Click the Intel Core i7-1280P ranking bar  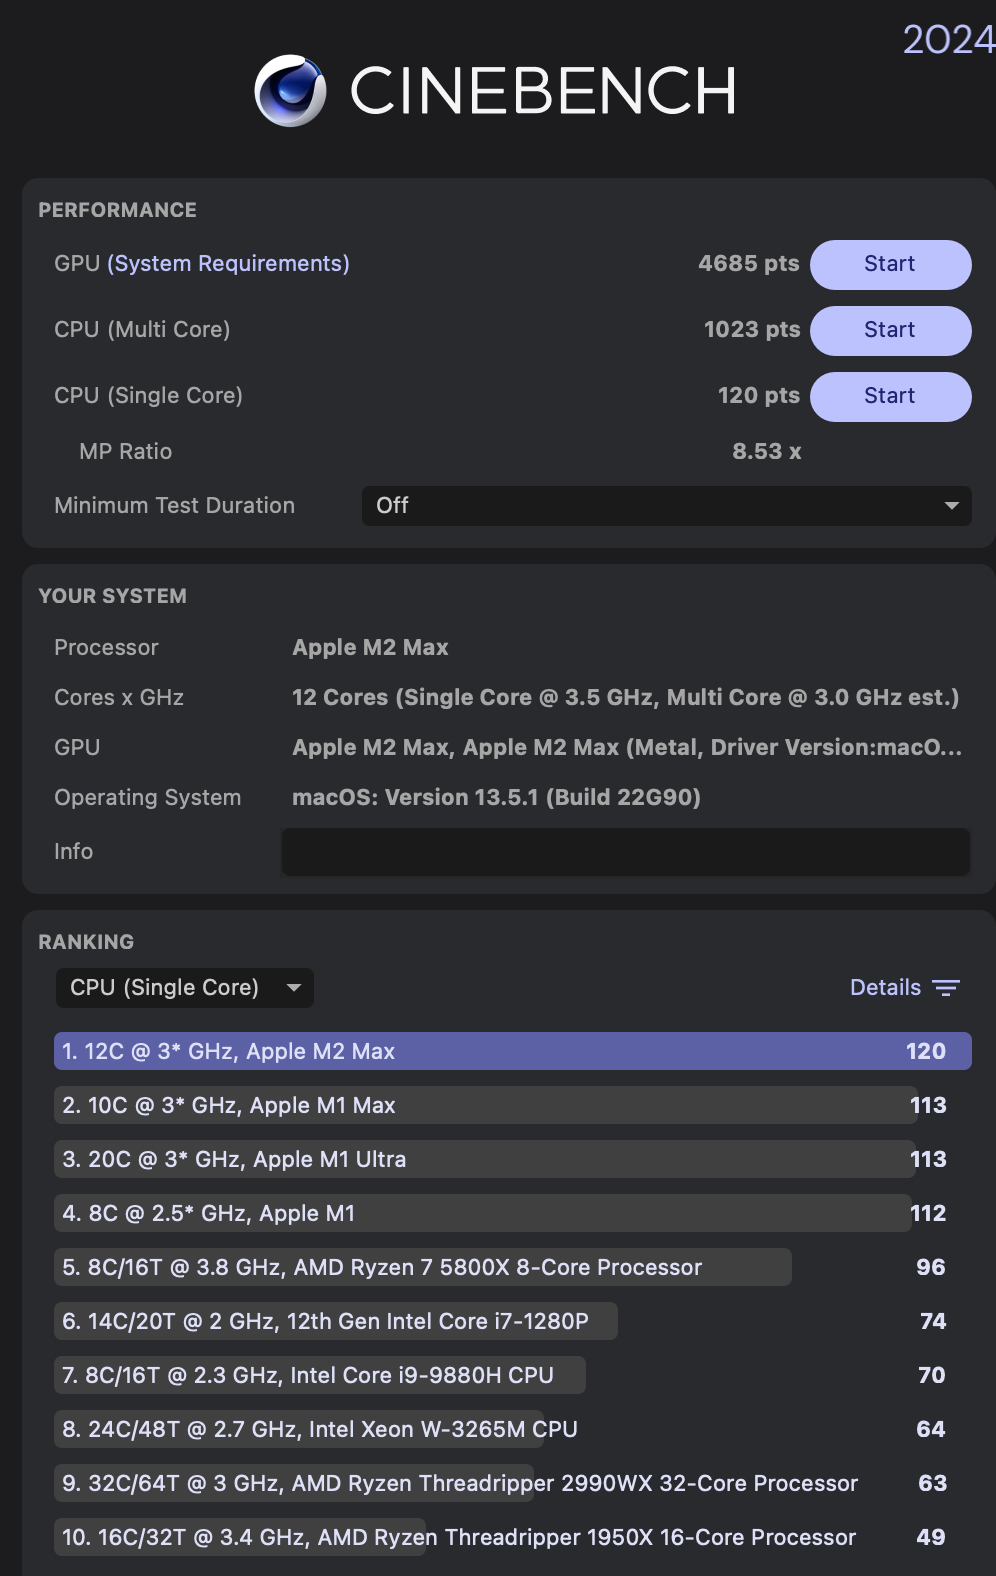[x=336, y=1322]
